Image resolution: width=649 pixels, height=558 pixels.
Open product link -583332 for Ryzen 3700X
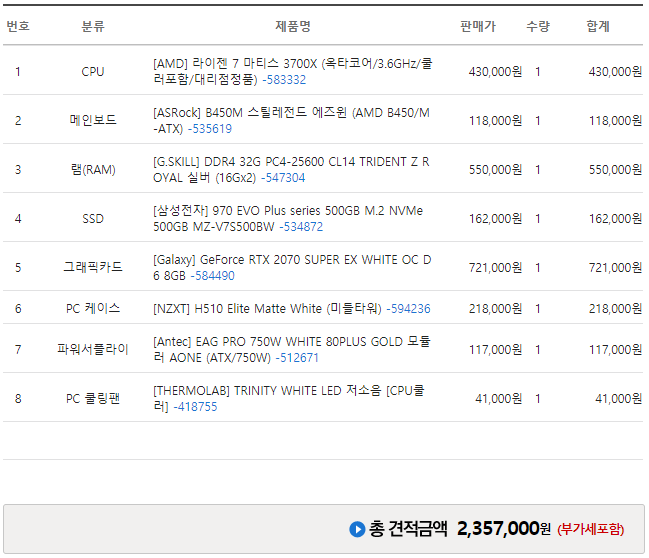pyautogui.click(x=284, y=79)
